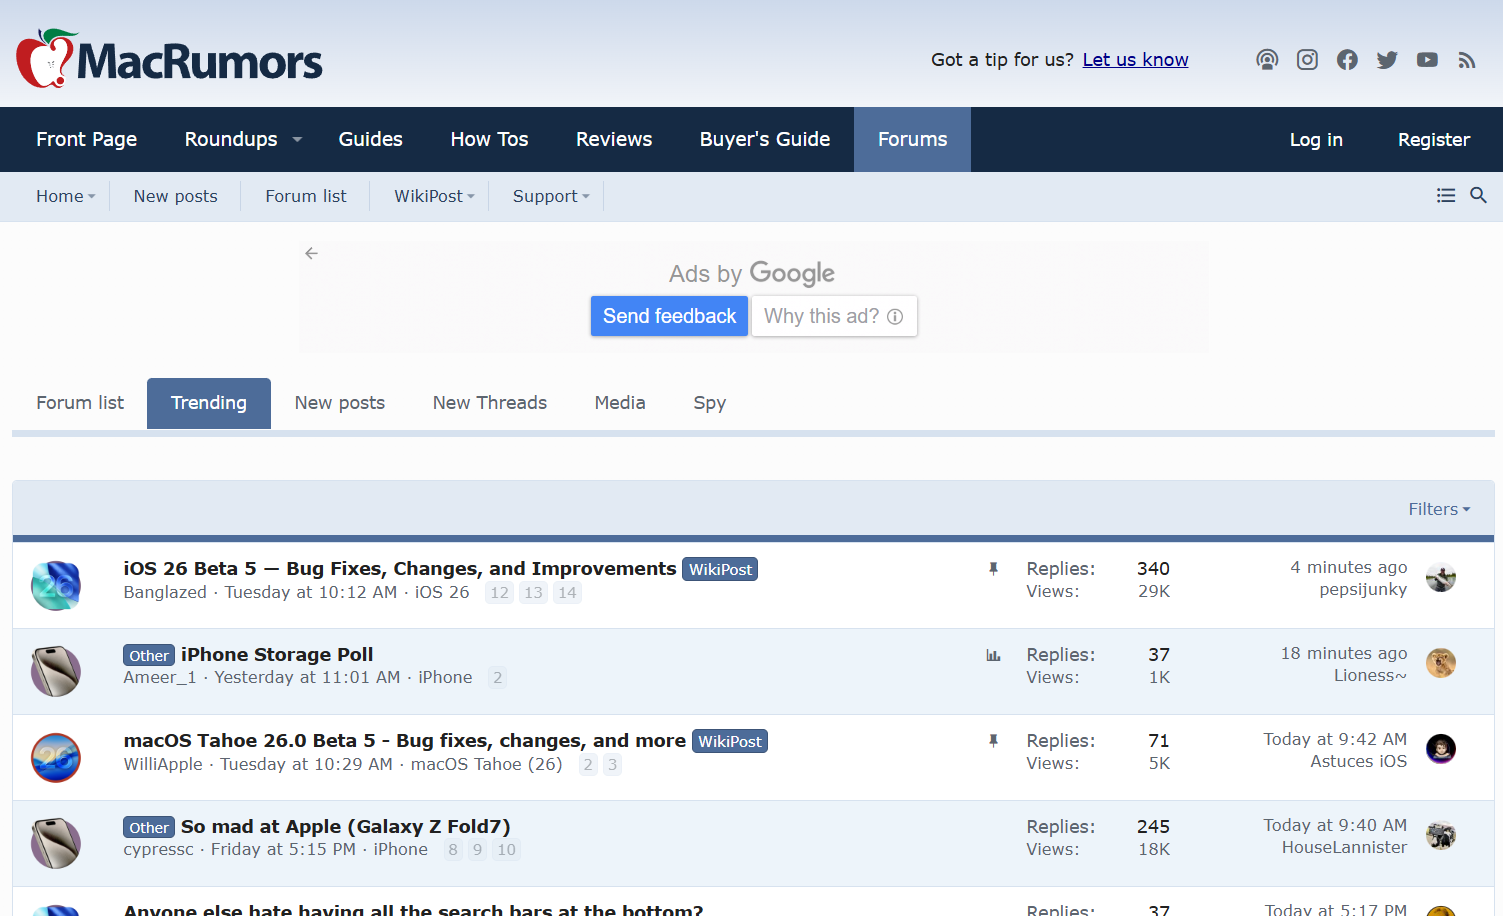Click the macOS Tahoe (26) forum link
Image resolution: width=1503 pixels, height=916 pixels.
click(487, 764)
